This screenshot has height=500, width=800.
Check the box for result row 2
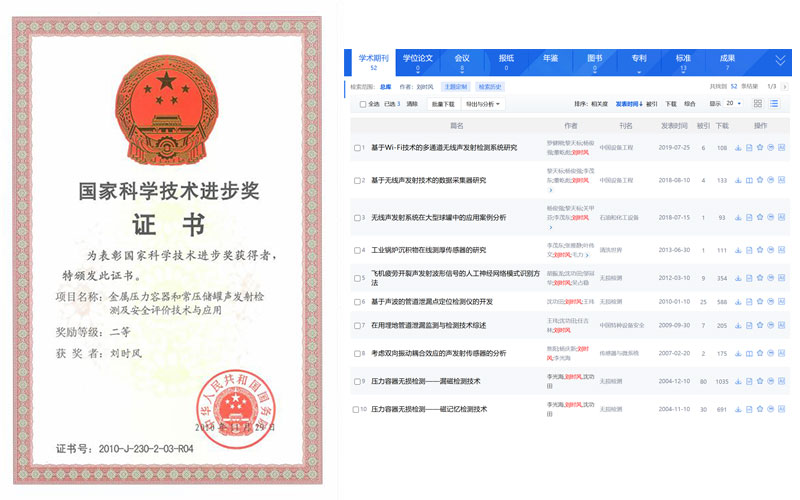357,181
